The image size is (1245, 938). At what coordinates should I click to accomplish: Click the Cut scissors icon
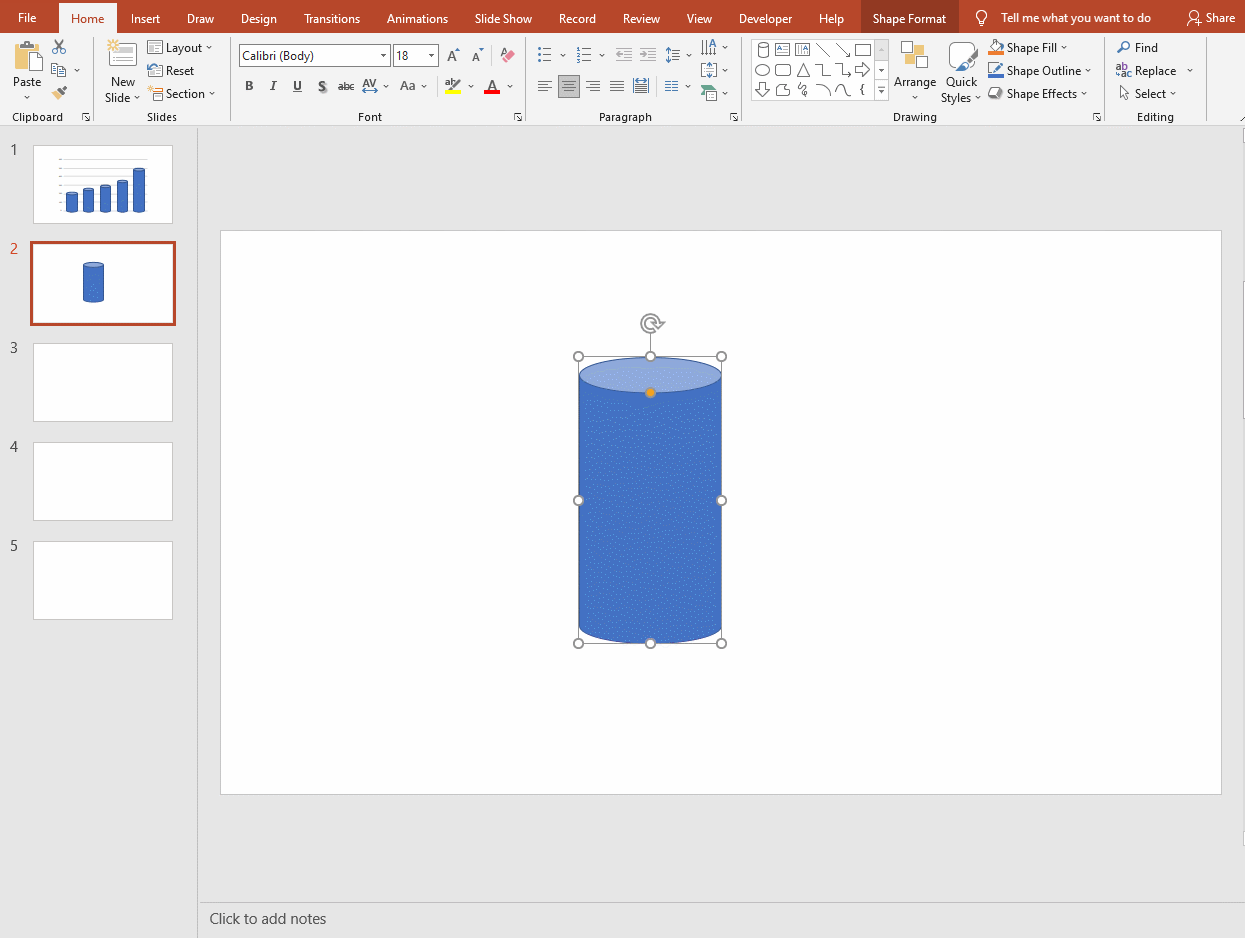59,47
